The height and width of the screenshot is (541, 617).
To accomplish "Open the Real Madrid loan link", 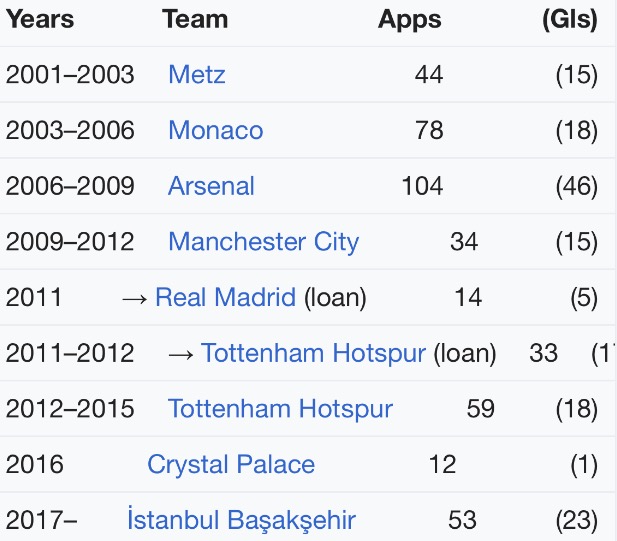I will click(225, 297).
